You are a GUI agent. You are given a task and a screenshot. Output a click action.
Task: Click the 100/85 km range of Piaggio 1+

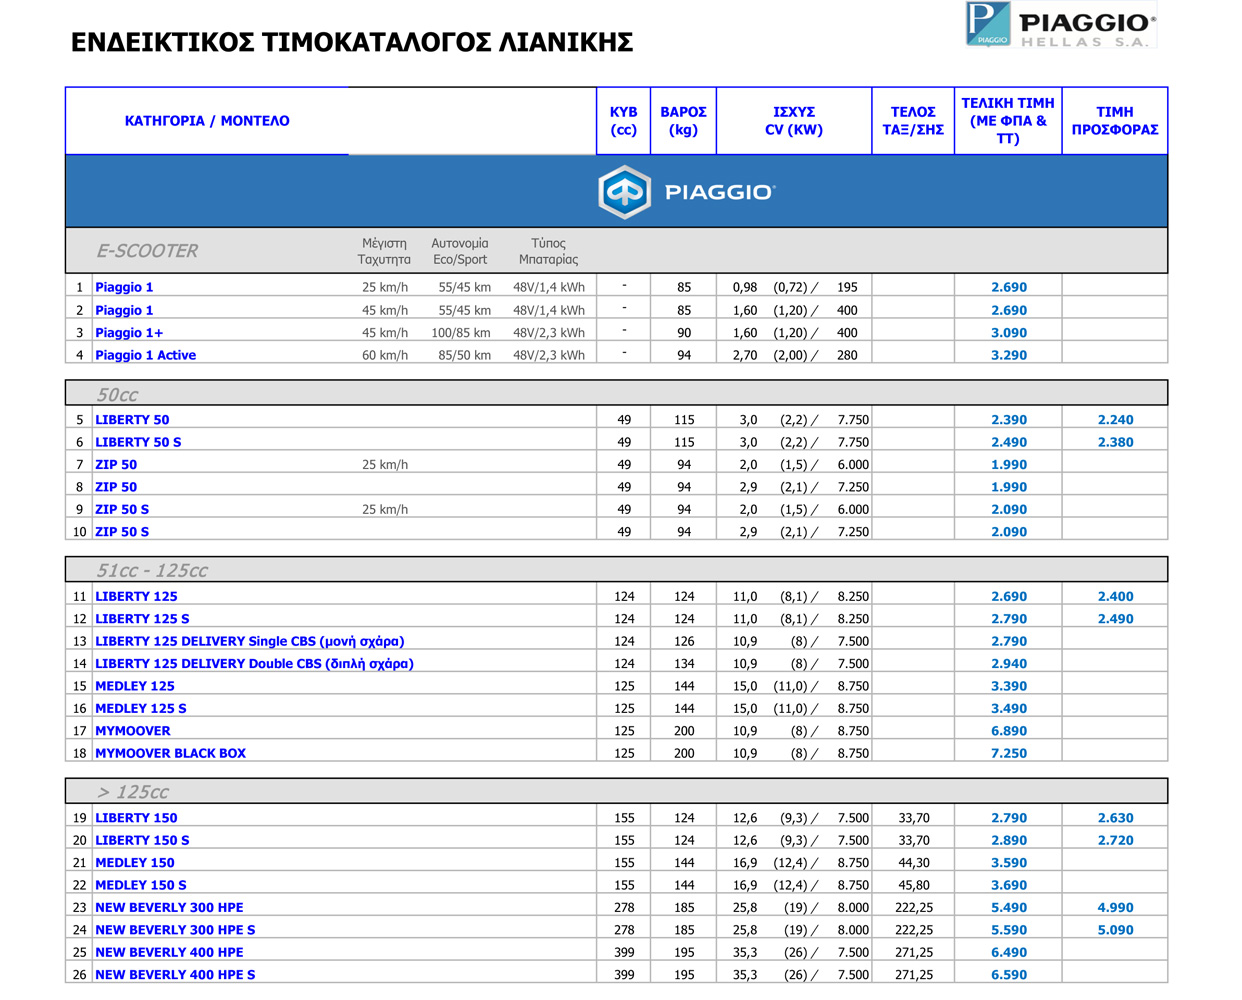pyautogui.click(x=461, y=333)
